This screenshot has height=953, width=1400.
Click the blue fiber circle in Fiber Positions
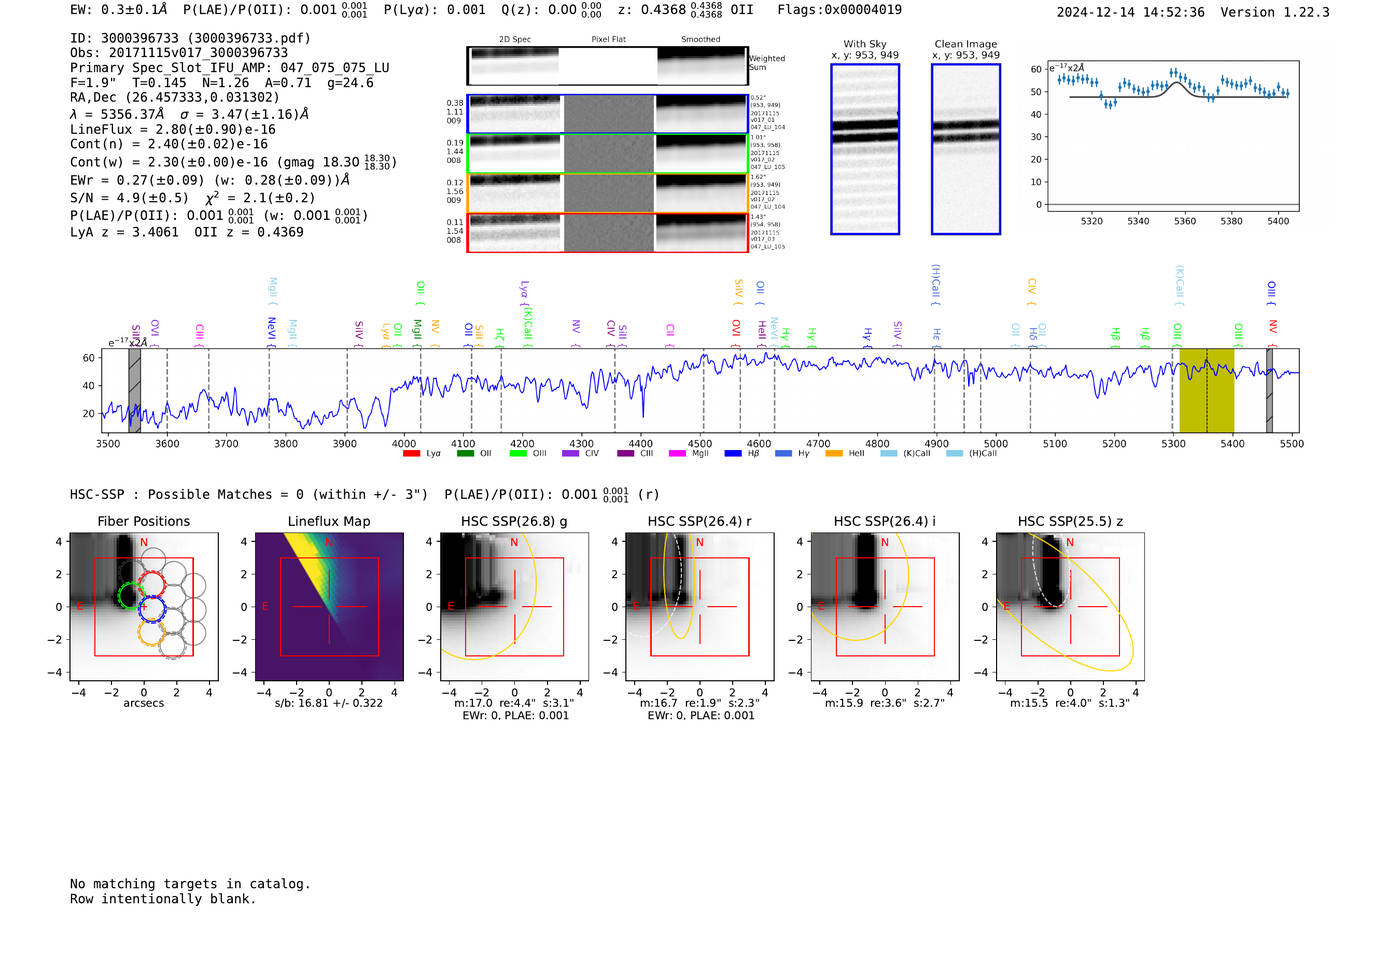pos(152,608)
